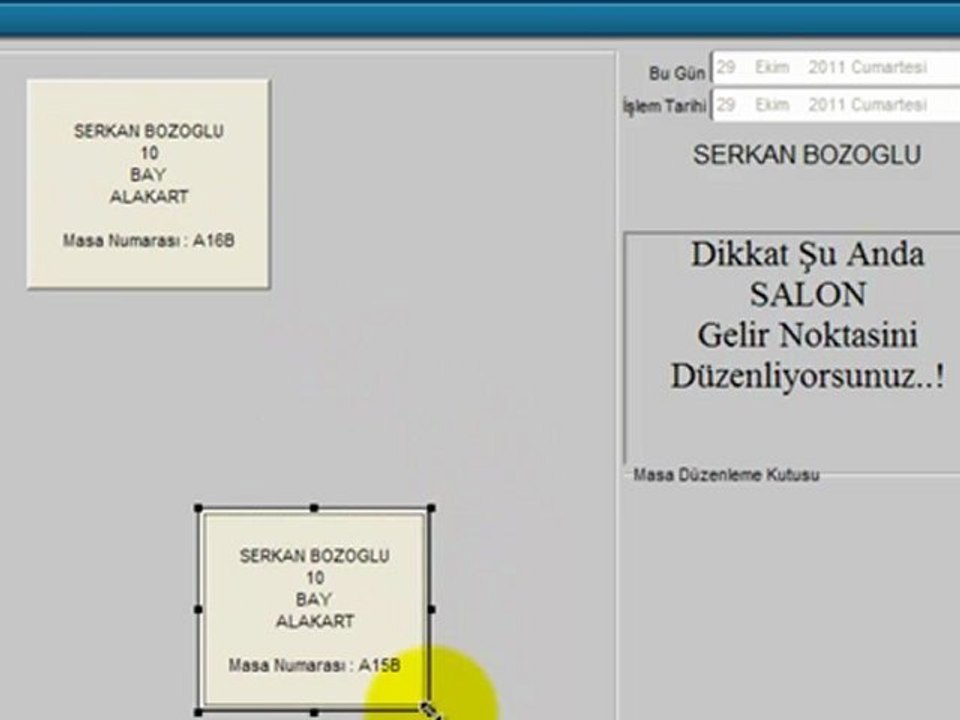This screenshot has height=720, width=960.
Task: Click the right-middle resize handle of table A15B
Action: (431, 609)
